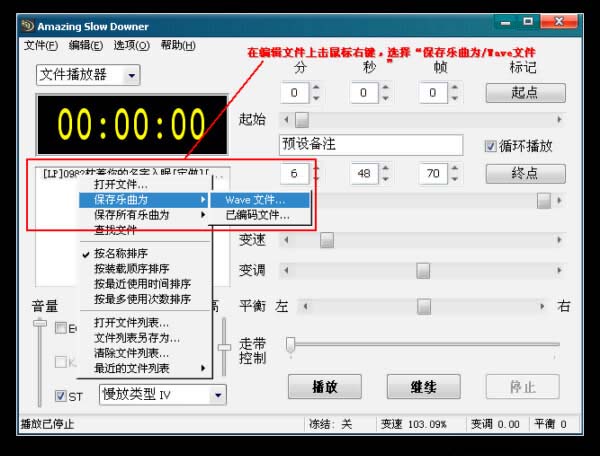Click the end position slider thumb
This screenshot has height=456, width=600.
point(544,200)
